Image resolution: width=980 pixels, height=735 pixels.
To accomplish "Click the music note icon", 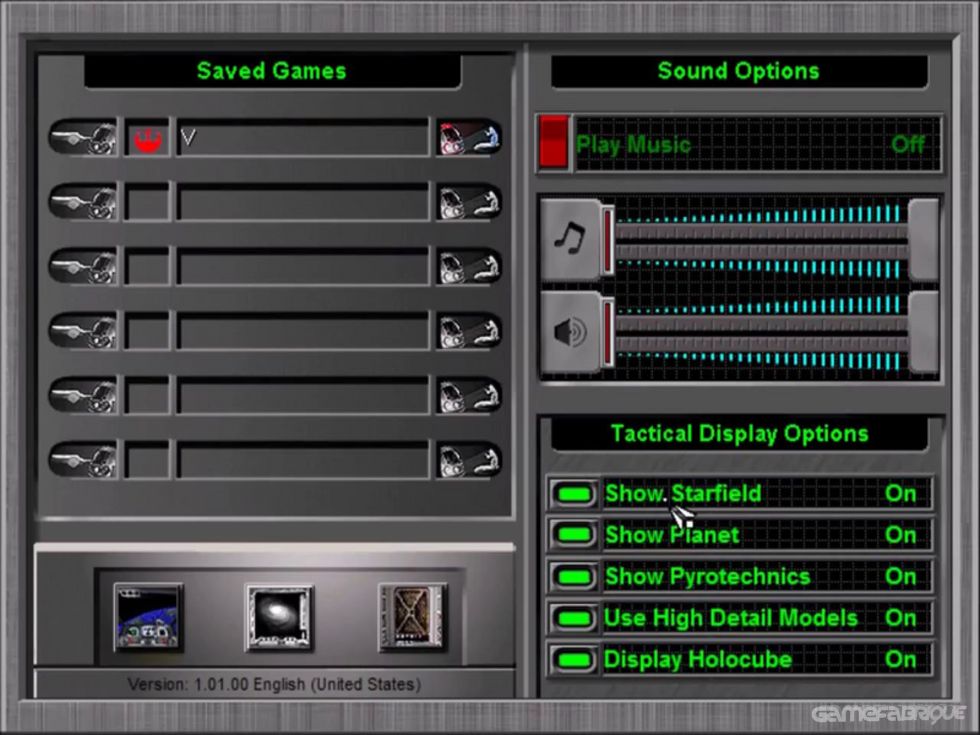I will (x=569, y=239).
